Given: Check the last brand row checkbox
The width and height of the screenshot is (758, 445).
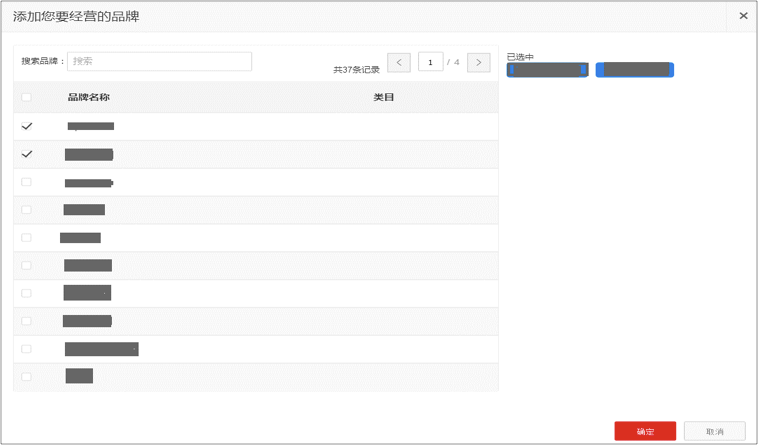Looking at the screenshot, I should tap(27, 377).
